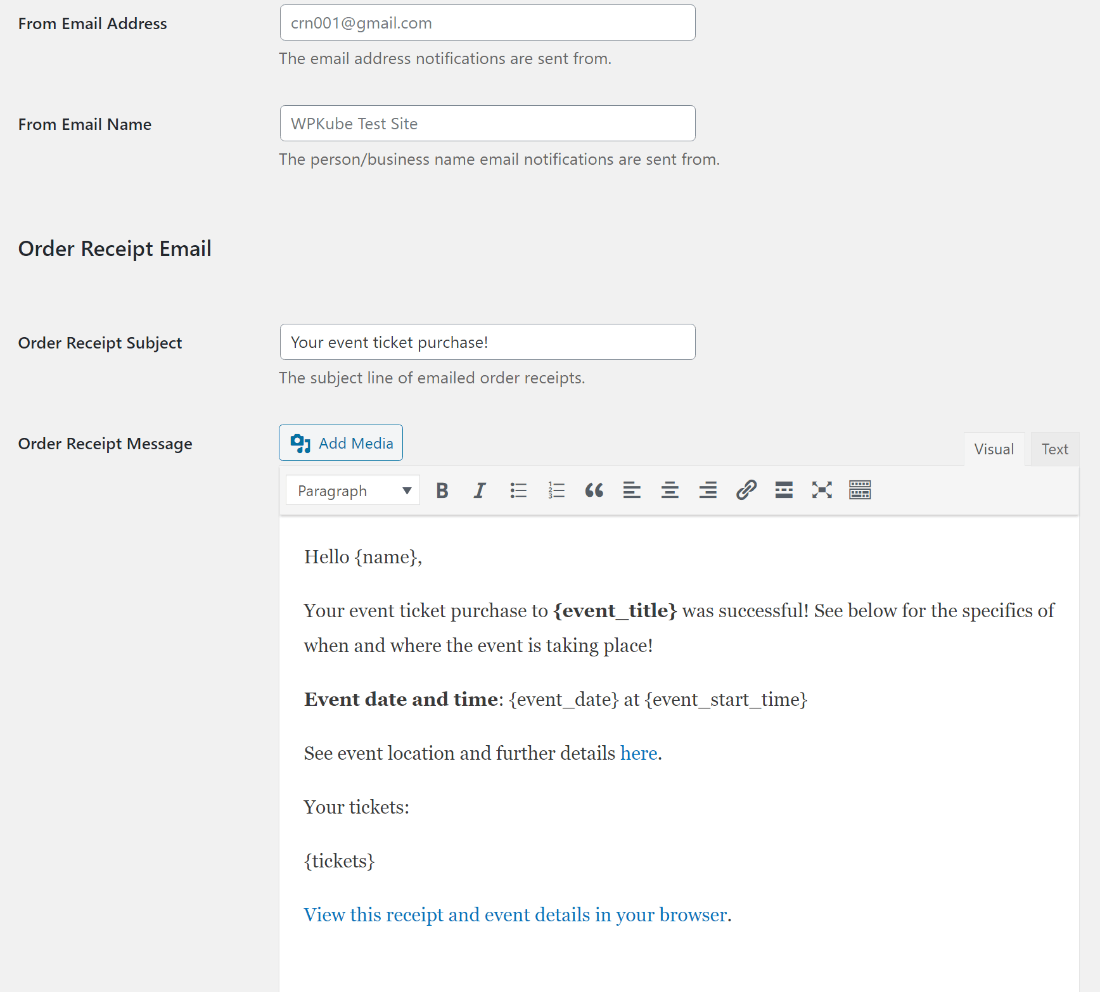Image resolution: width=1100 pixels, height=992 pixels.
Task: Align text center
Action: click(670, 490)
